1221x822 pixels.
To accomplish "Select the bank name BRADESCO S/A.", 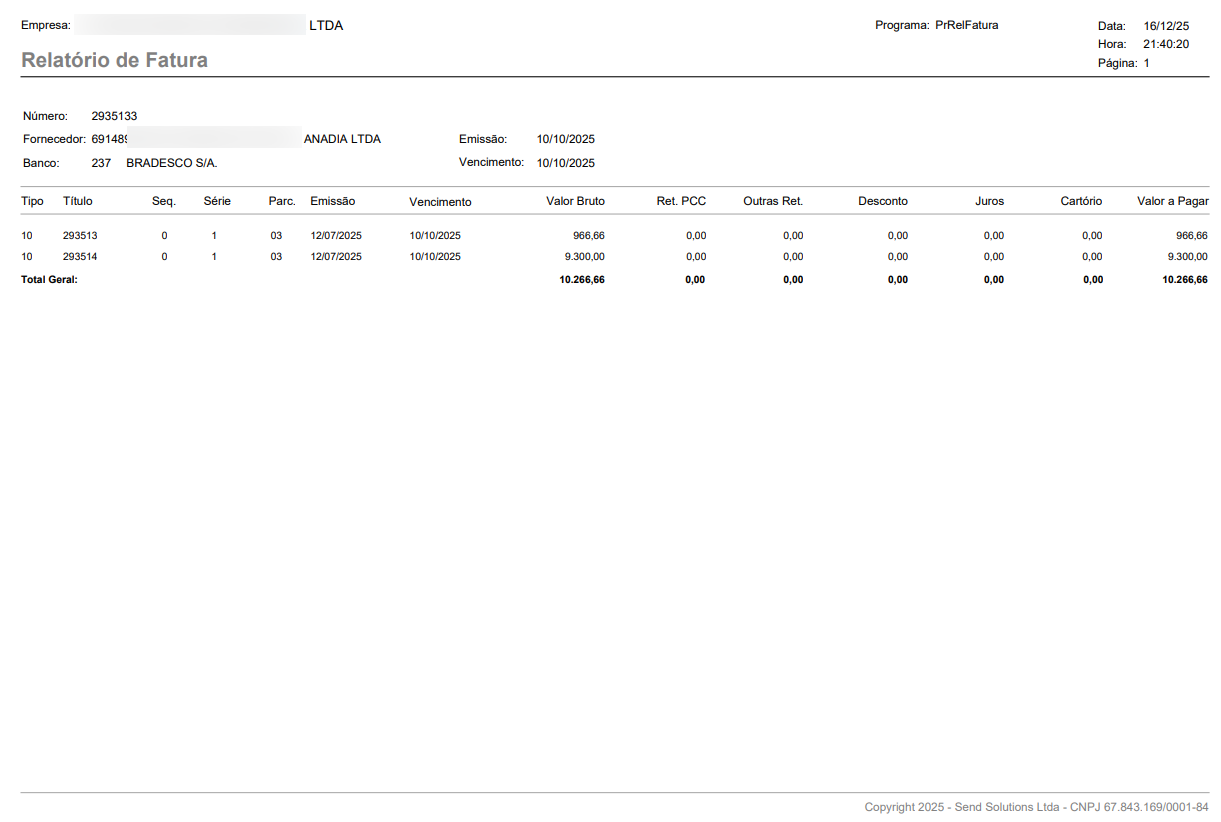I will (171, 162).
